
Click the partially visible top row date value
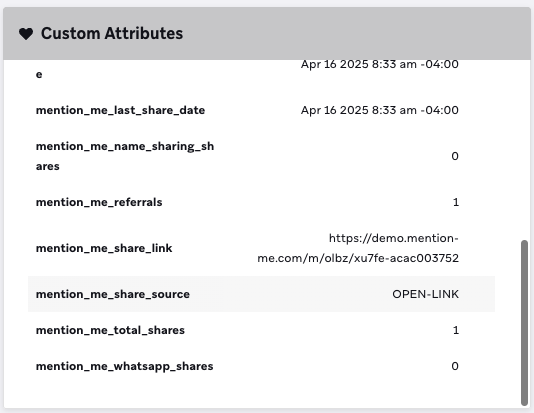click(x=379, y=64)
